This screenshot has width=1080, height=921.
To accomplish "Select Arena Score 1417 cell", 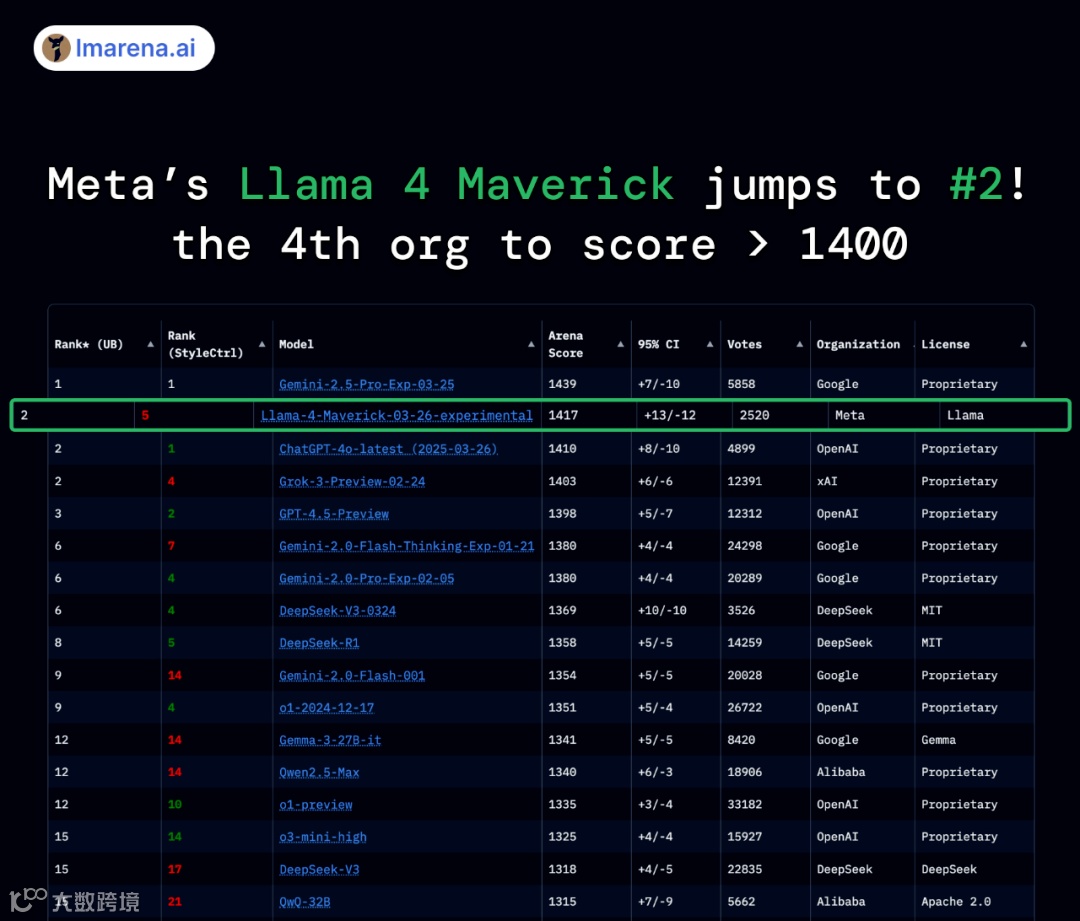I will click(x=563, y=415).
